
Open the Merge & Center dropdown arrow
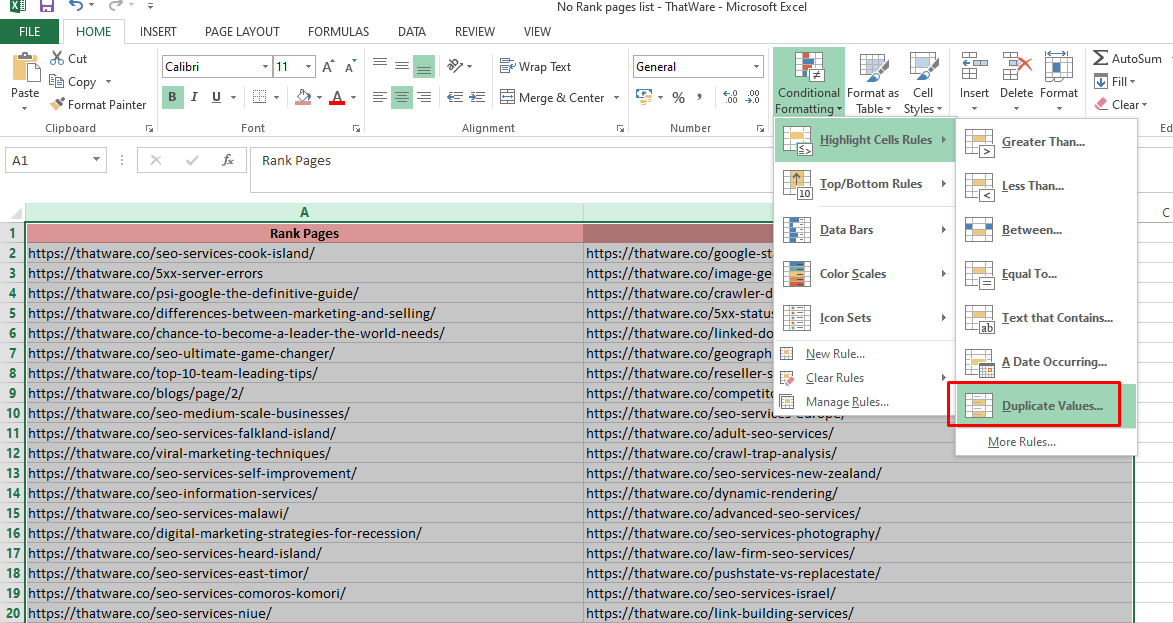click(616, 97)
